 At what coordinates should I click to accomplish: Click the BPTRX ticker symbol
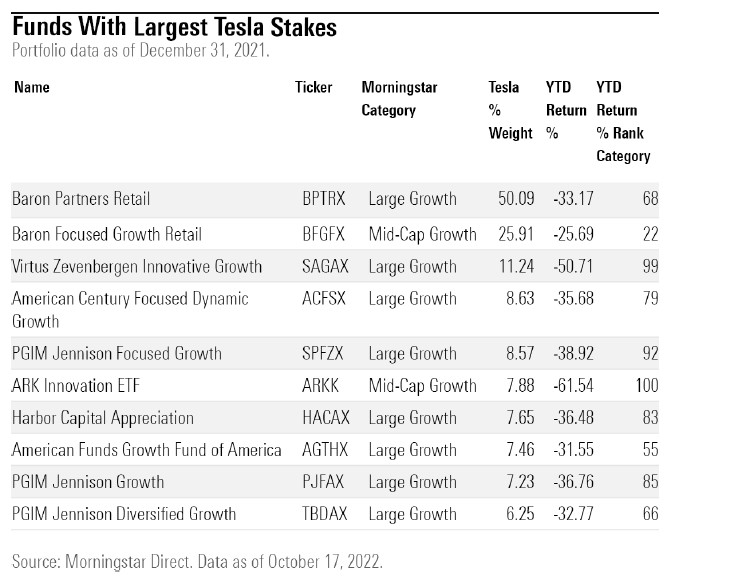pos(323,199)
